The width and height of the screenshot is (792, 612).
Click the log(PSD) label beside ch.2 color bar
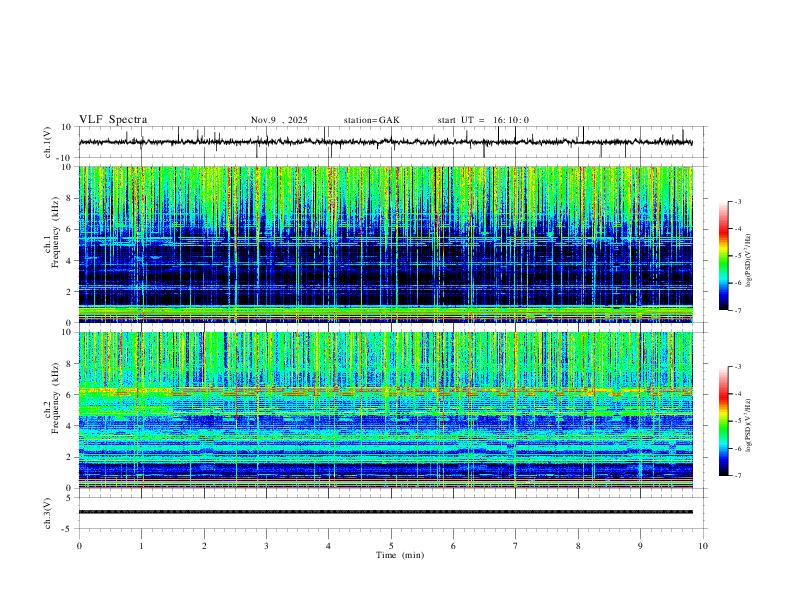tap(748, 425)
